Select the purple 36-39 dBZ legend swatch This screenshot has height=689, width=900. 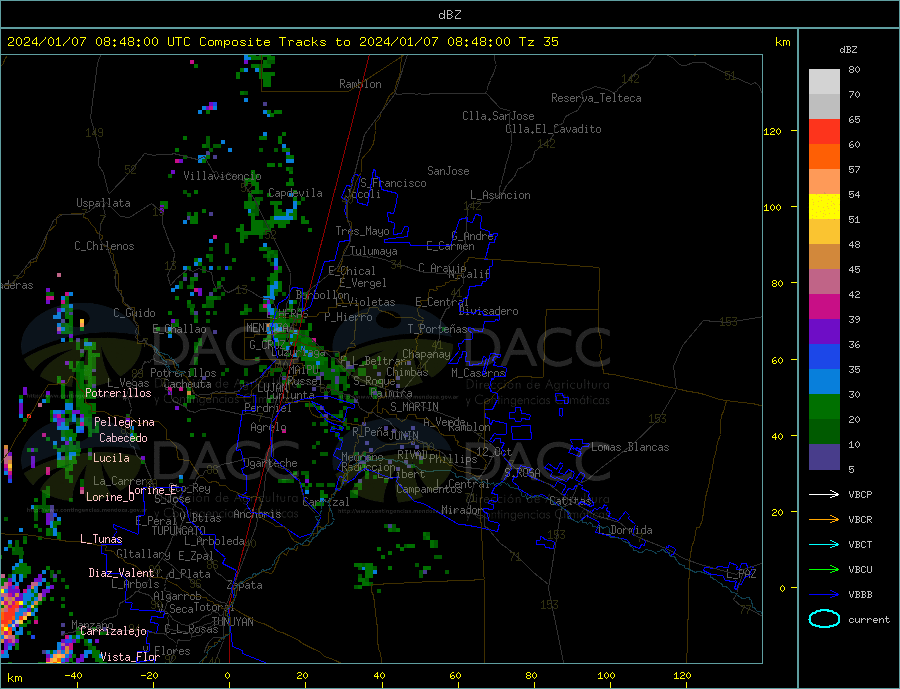824,332
